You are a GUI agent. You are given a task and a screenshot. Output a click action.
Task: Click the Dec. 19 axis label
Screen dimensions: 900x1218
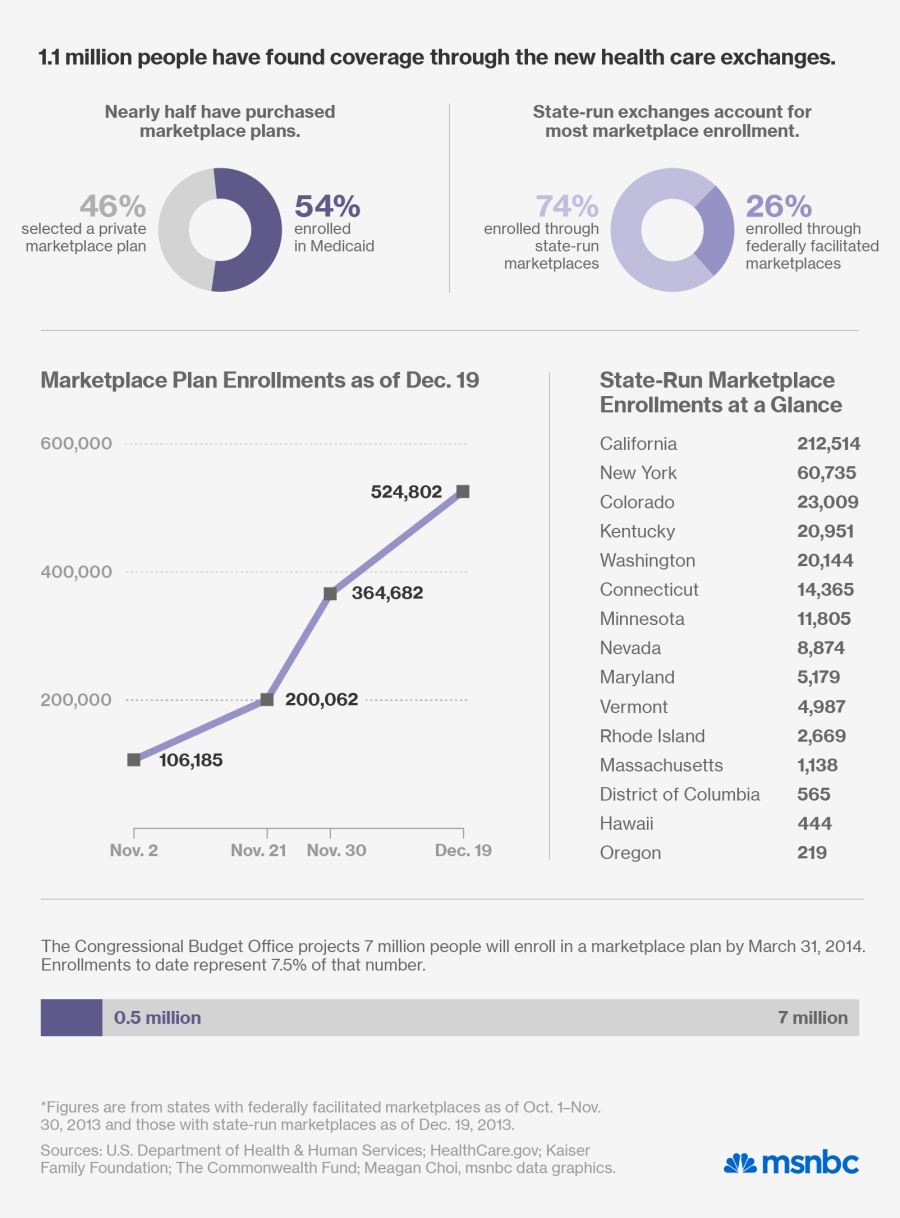click(463, 850)
